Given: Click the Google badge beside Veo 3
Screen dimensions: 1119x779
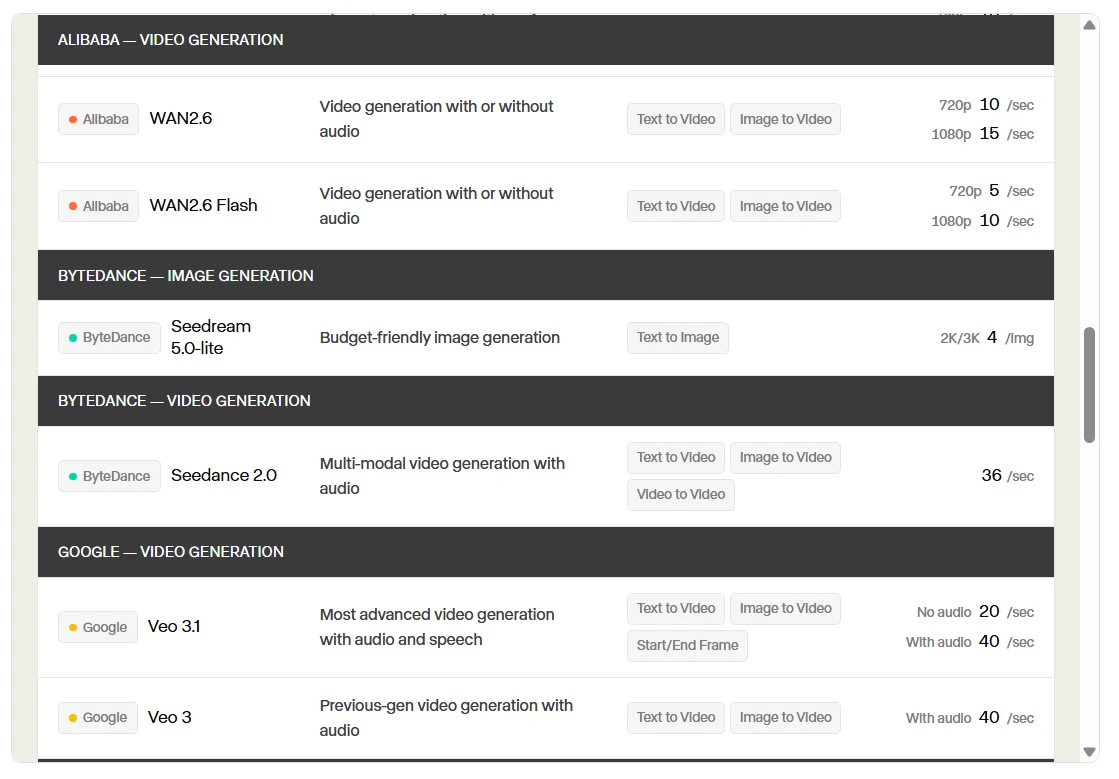Looking at the screenshot, I should (98, 717).
